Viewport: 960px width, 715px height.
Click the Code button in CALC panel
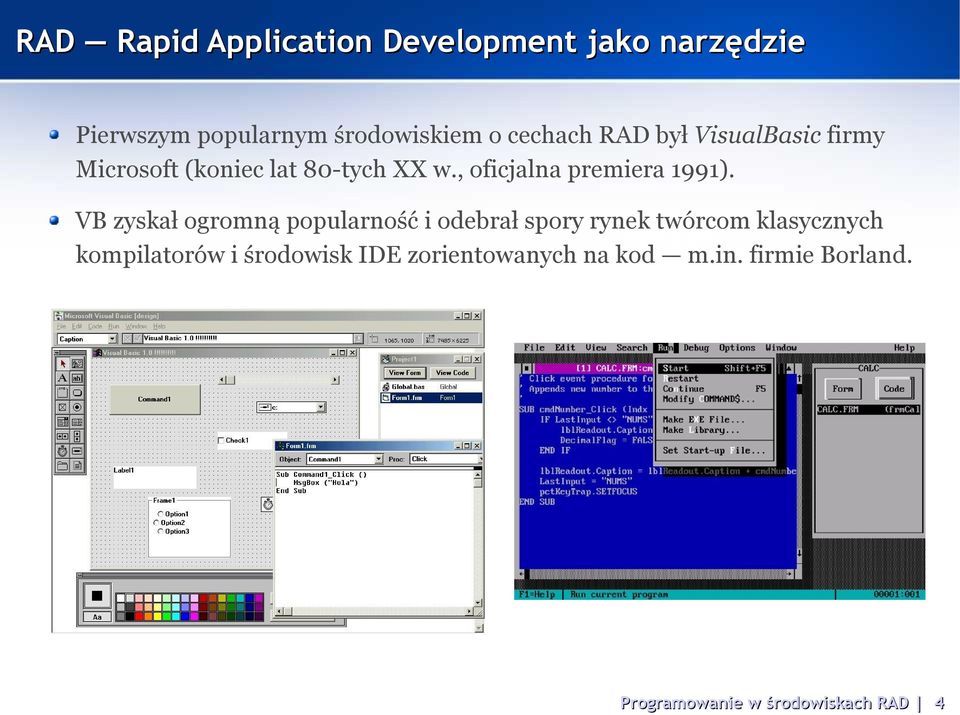coord(894,389)
